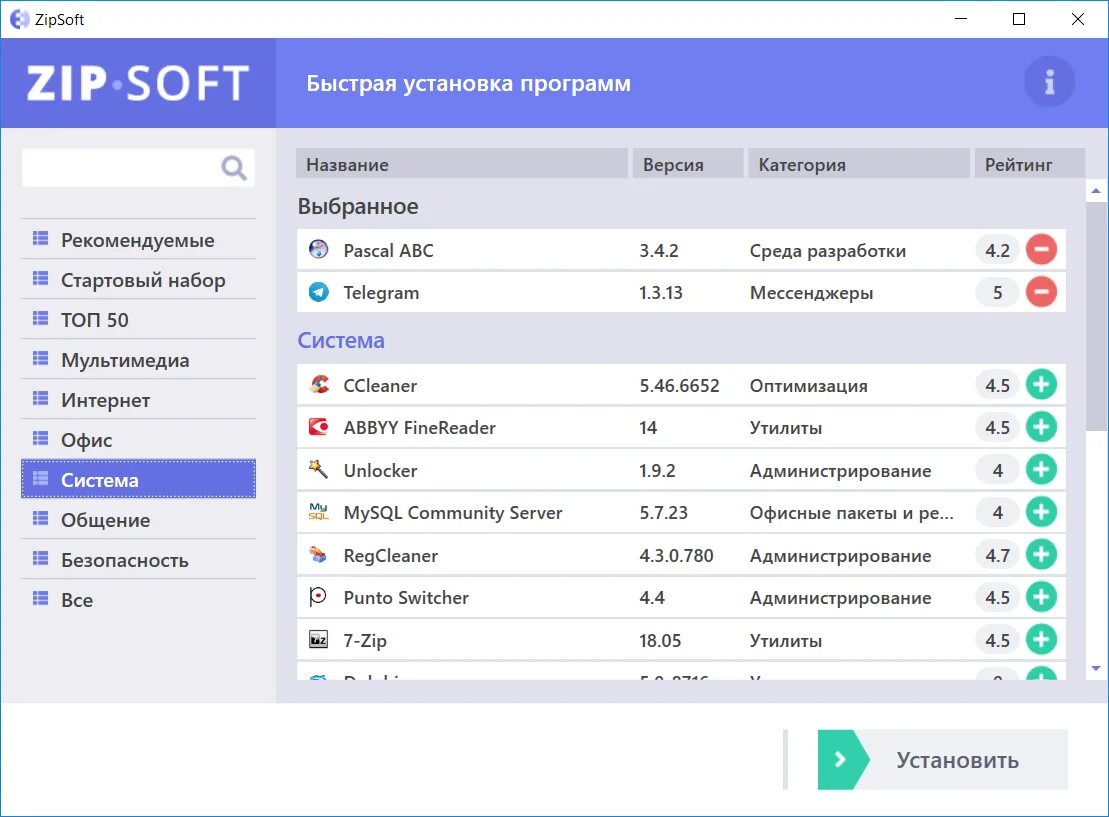The height and width of the screenshot is (817, 1109).
Task: Open the Рекомендуемые category
Action: tap(138, 240)
